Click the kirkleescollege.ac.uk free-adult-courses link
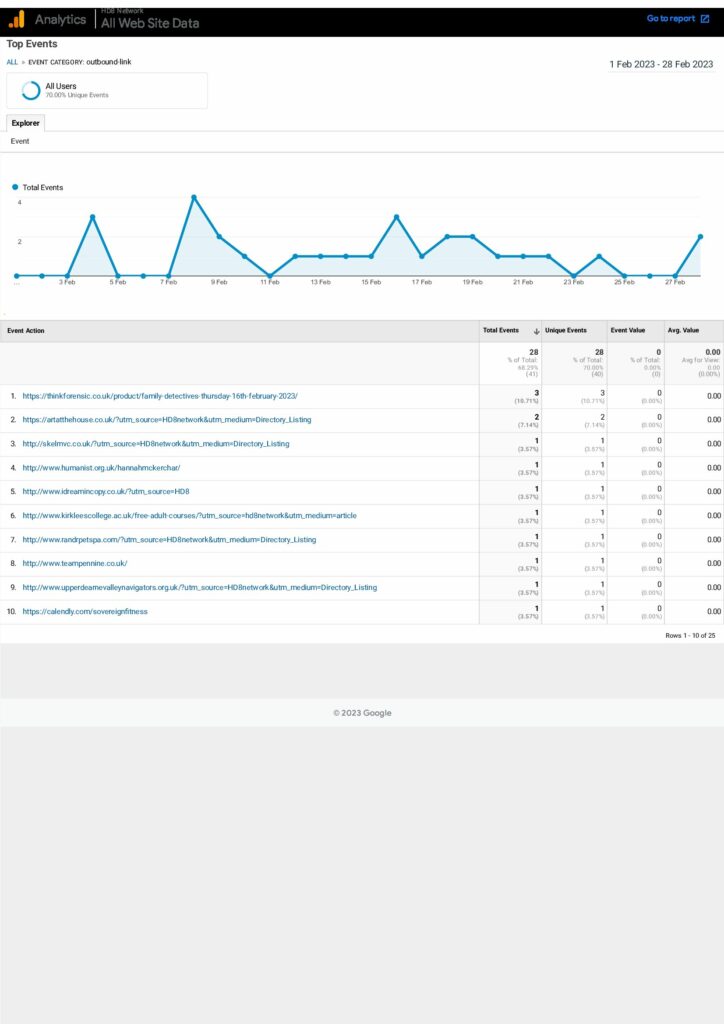 [x=189, y=516]
